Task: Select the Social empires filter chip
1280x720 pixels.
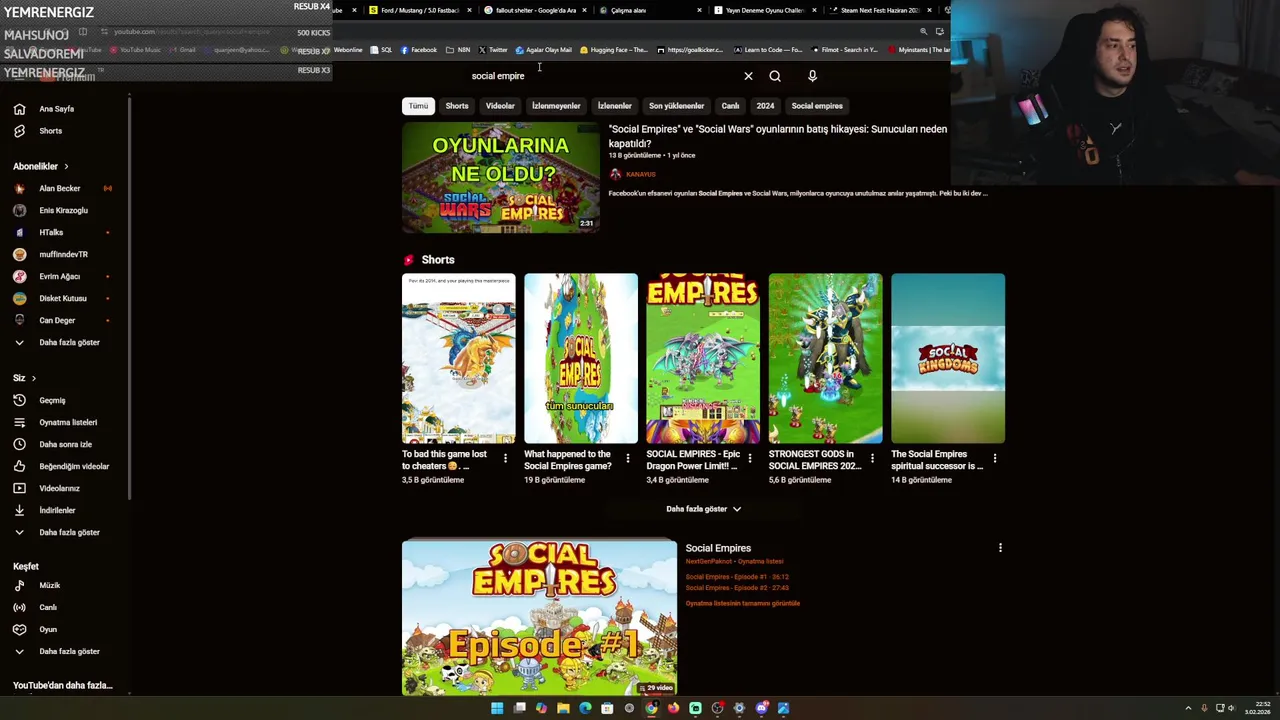Action: pos(817,106)
